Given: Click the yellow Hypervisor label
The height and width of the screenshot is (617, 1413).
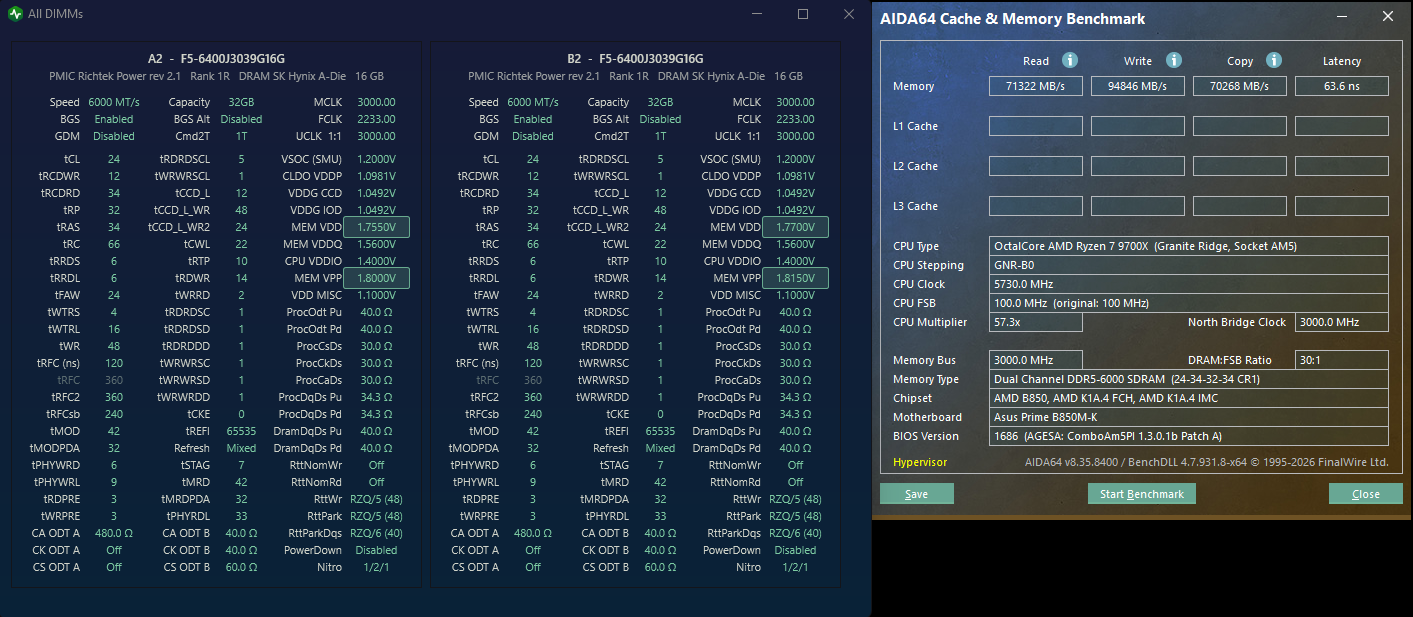Looking at the screenshot, I should [x=920, y=462].
